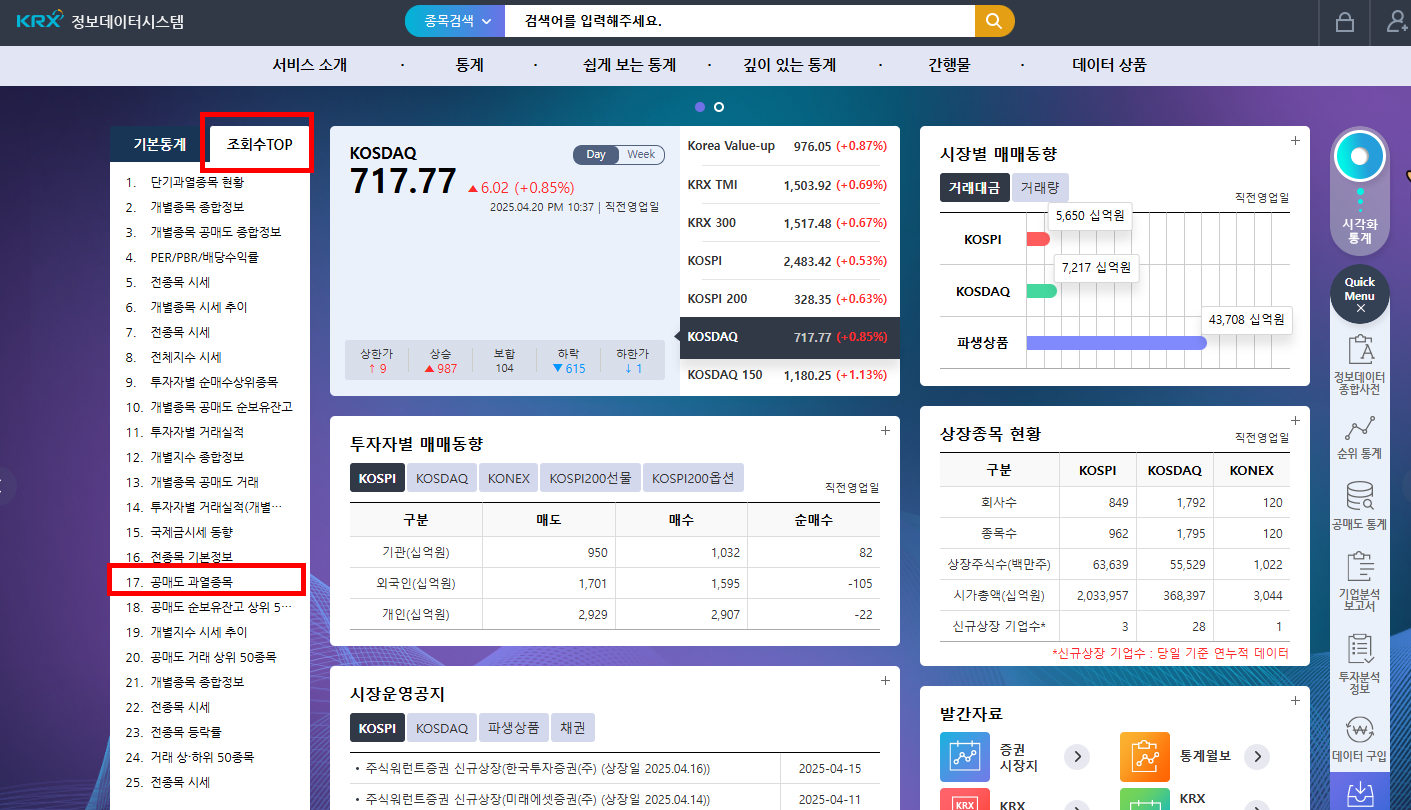Select KOSPI 200 index row
This screenshot has height=810, width=1411.
coord(789,299)
